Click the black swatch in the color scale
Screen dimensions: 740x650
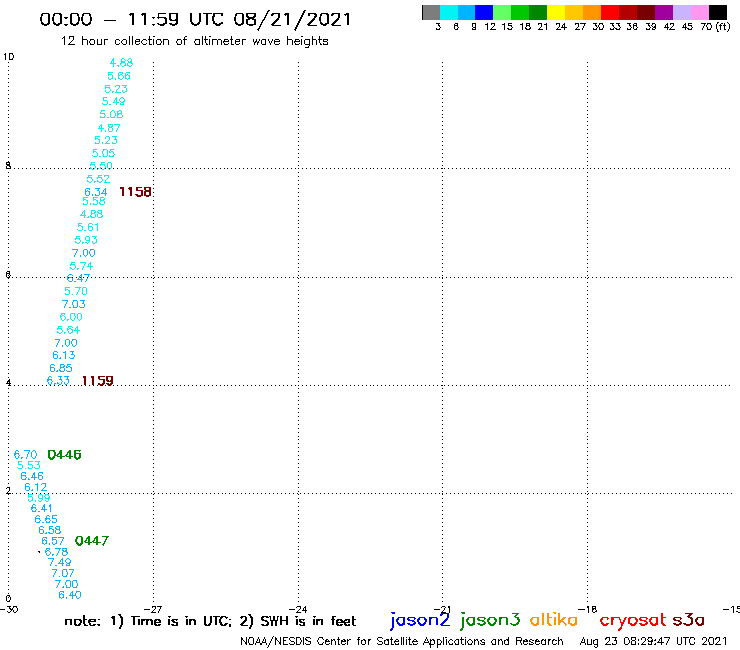[718, 12]
